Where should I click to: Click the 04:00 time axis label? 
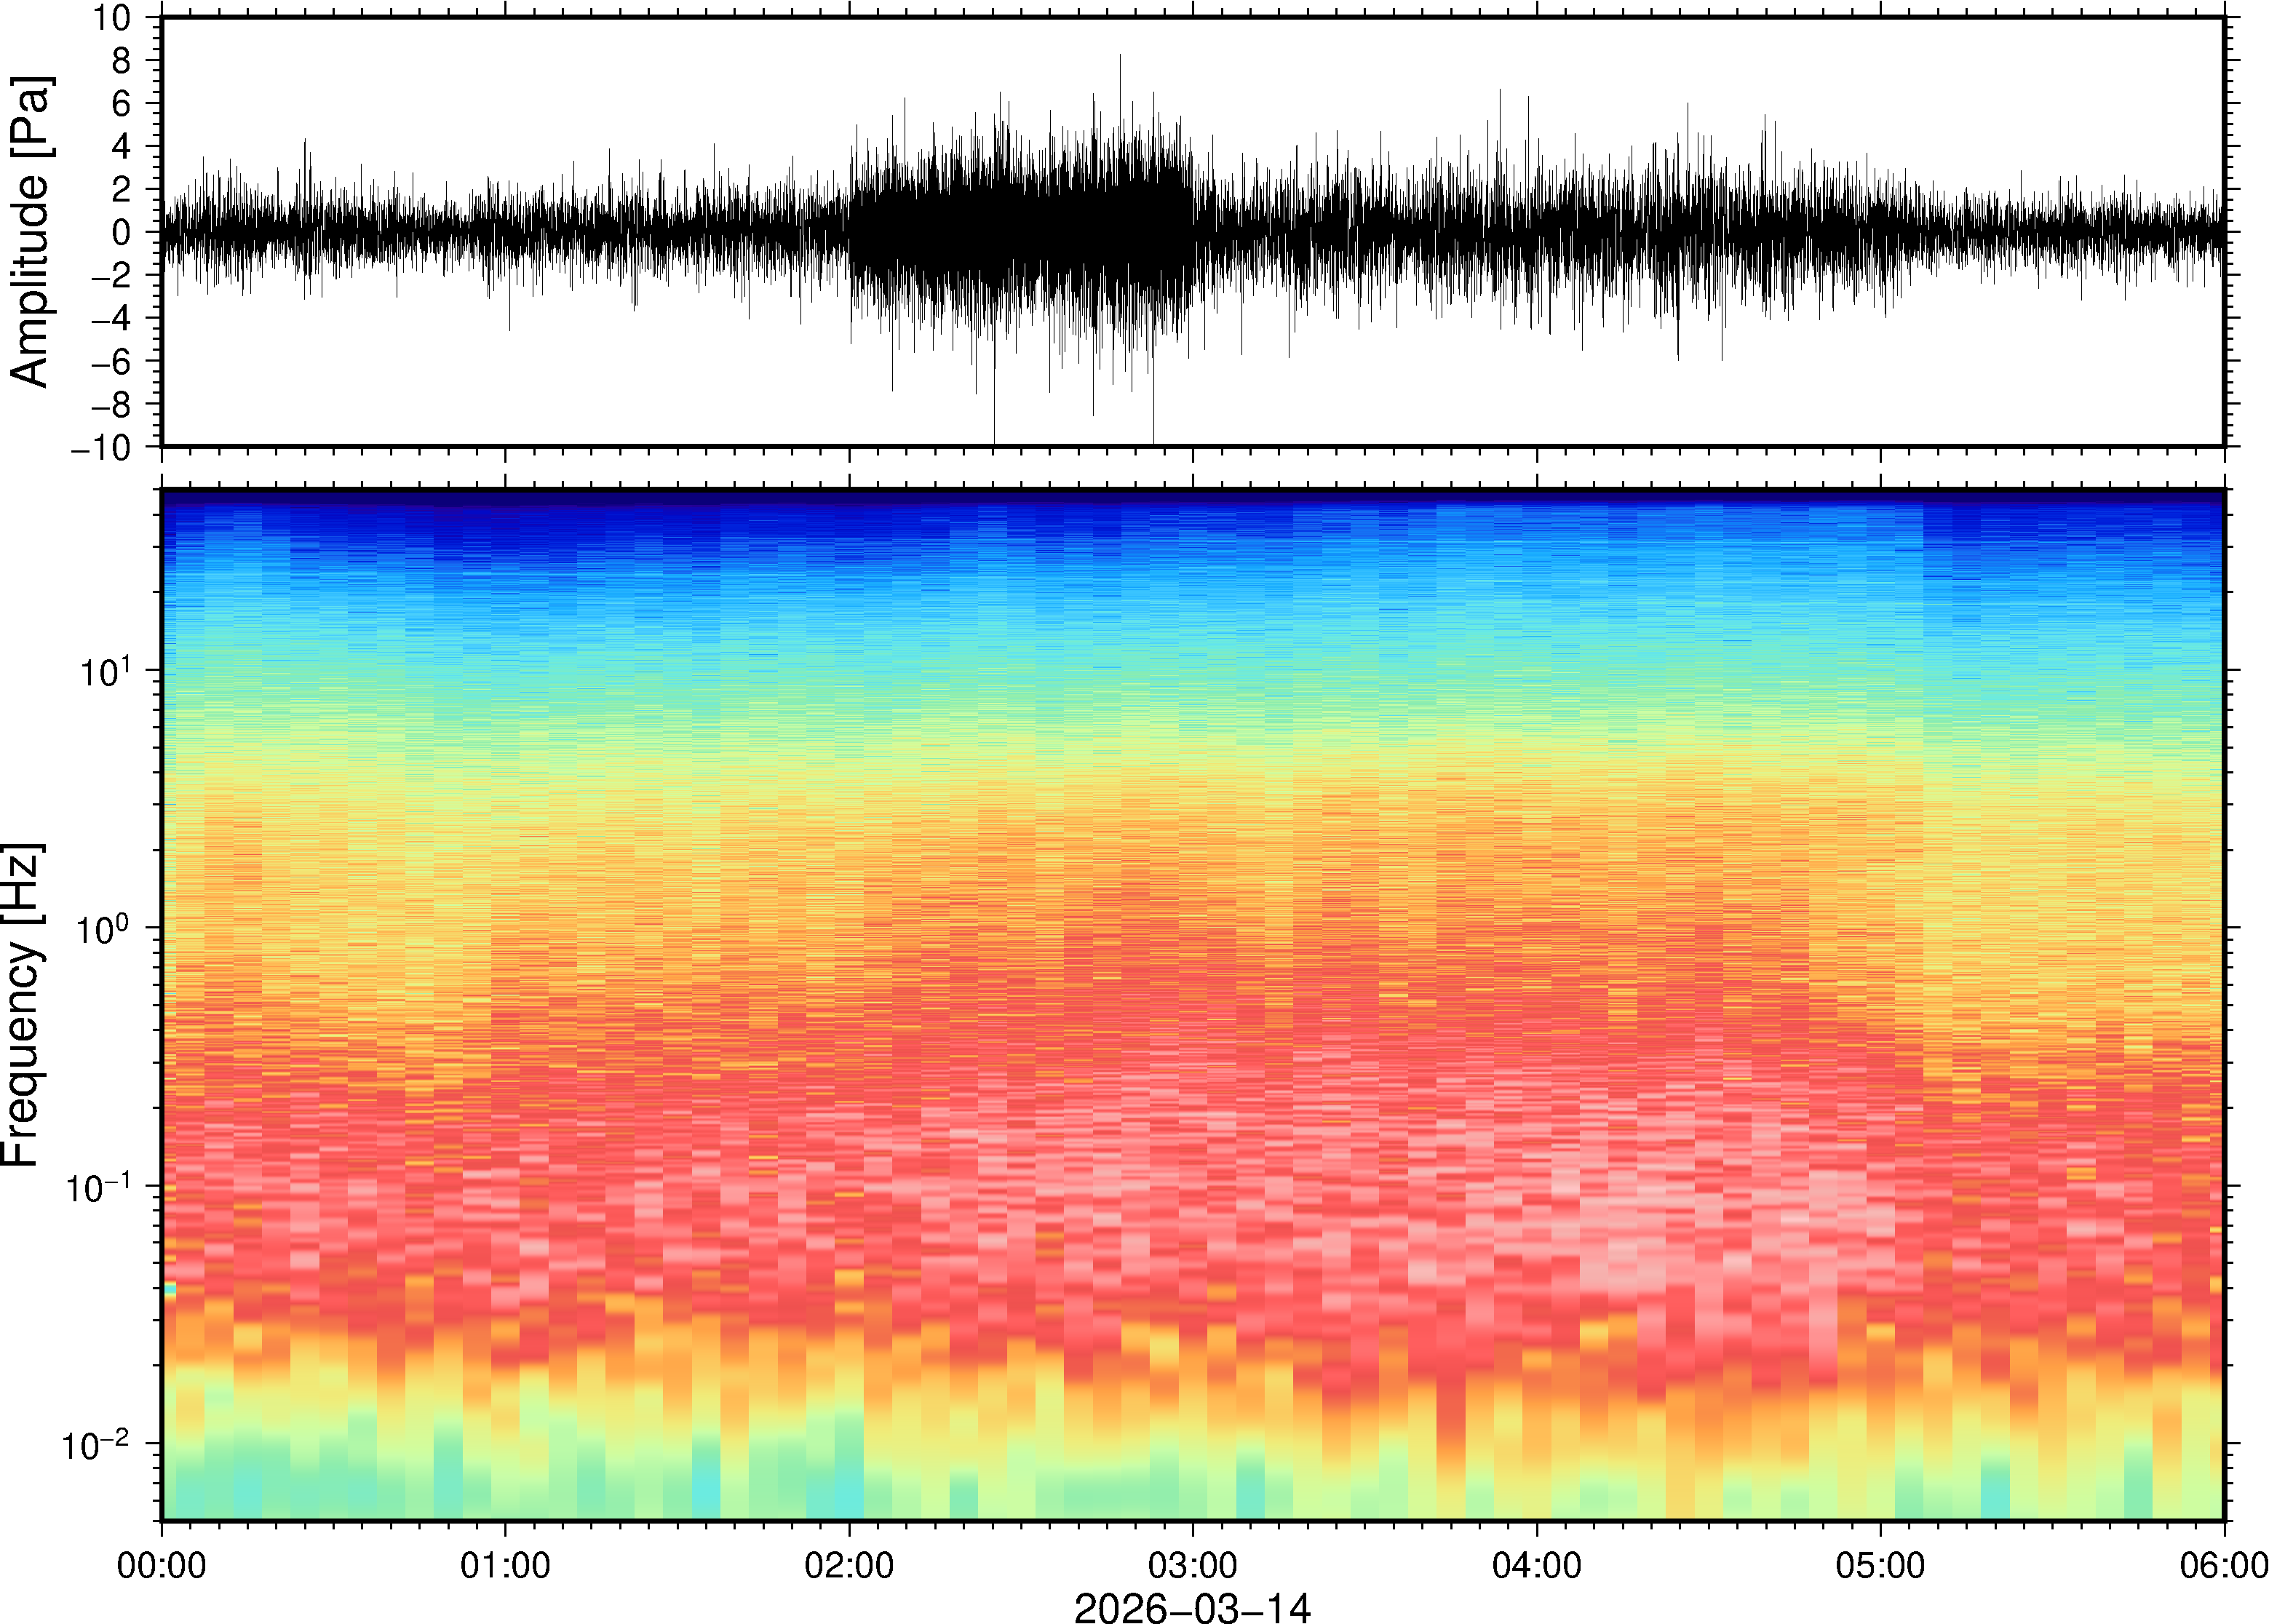[1536, 1565]
